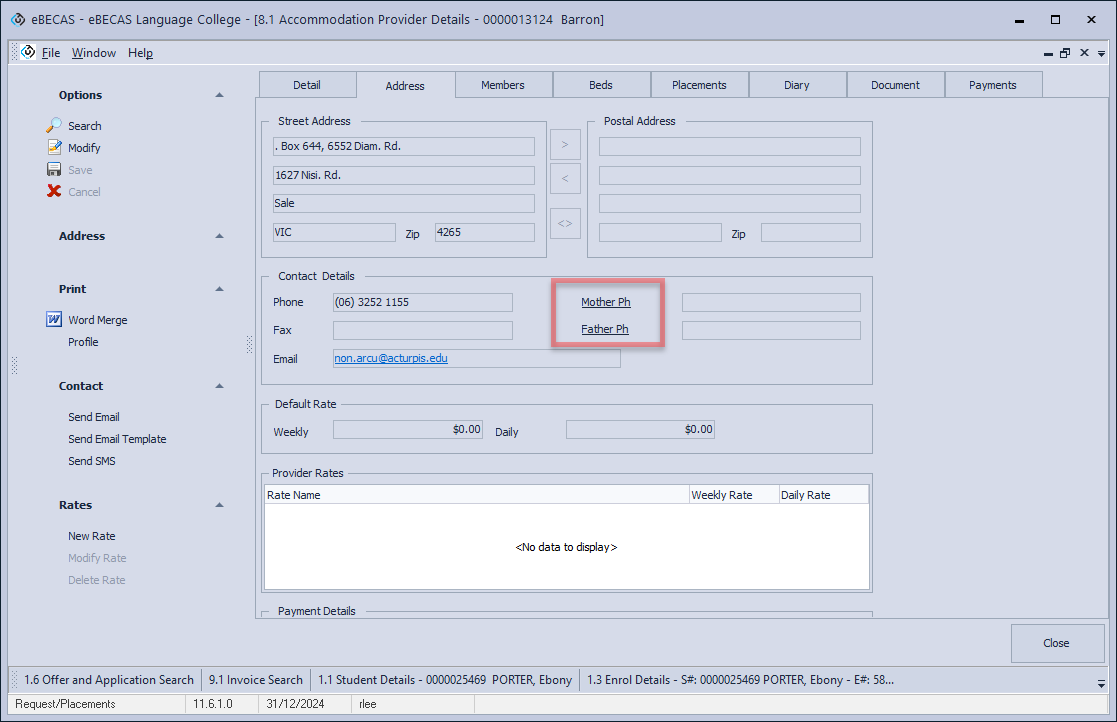Open the Mother Ph link

coord(605,302)
